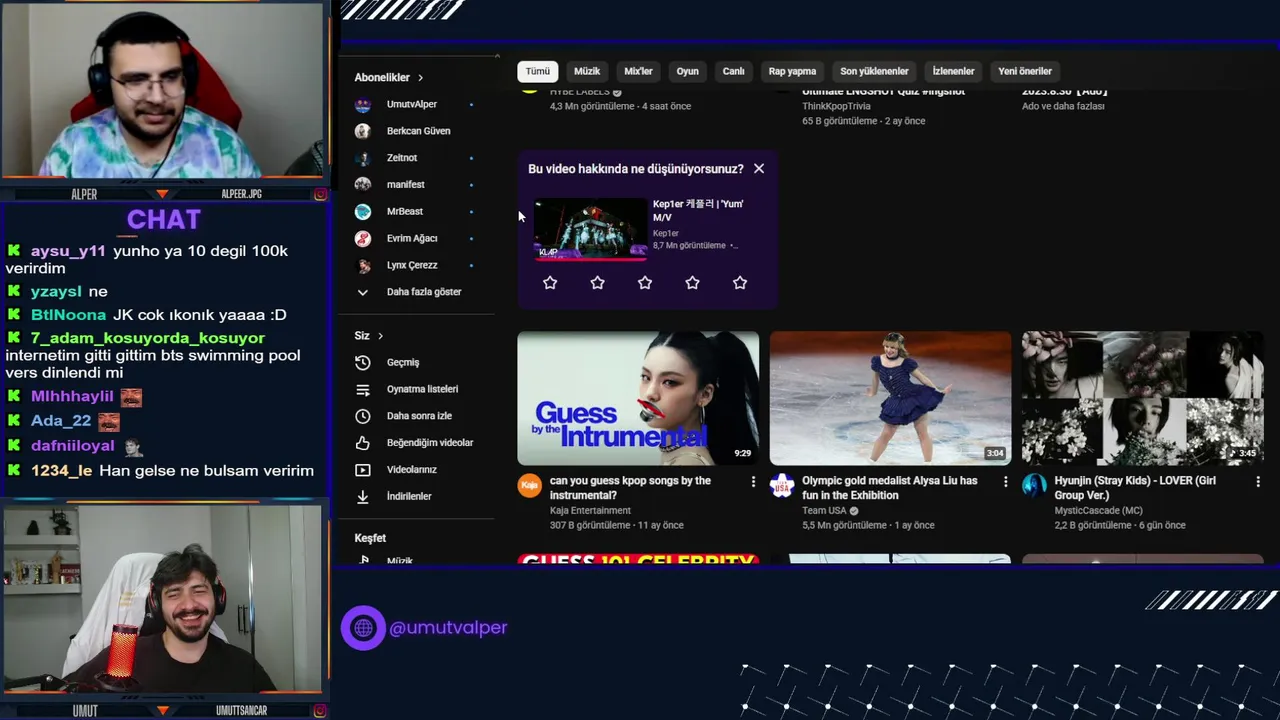The height and width of the screenshot is (720, 1280).
Task: Select the Tümü filter chip
Action: (538, 71)
